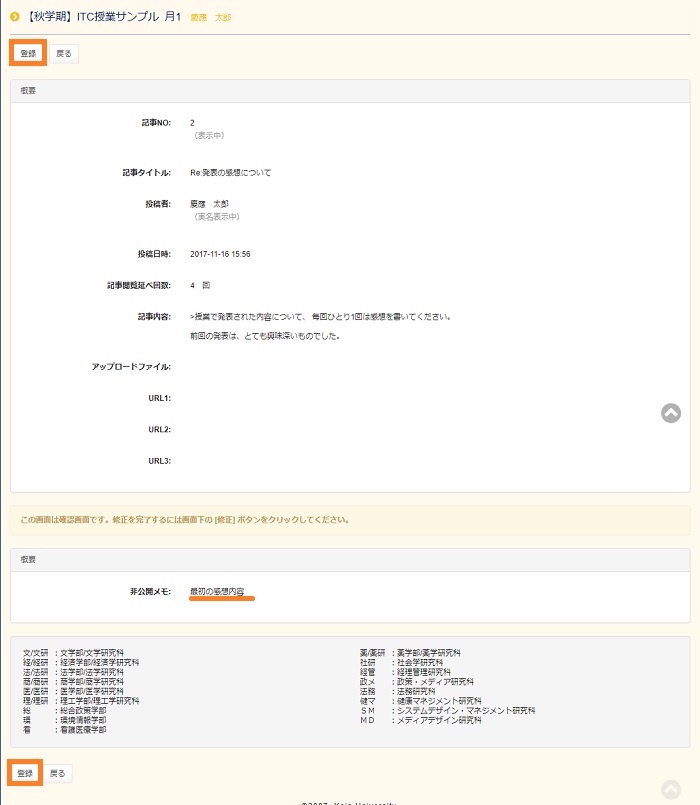
Task: Click the gray scroll-to-top circle near URL2
Action: pyautogui.click(x=671, y=412)
